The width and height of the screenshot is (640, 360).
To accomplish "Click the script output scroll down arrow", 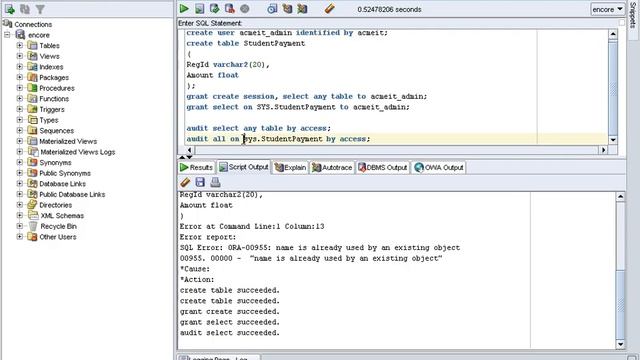I will pos(620,344).
